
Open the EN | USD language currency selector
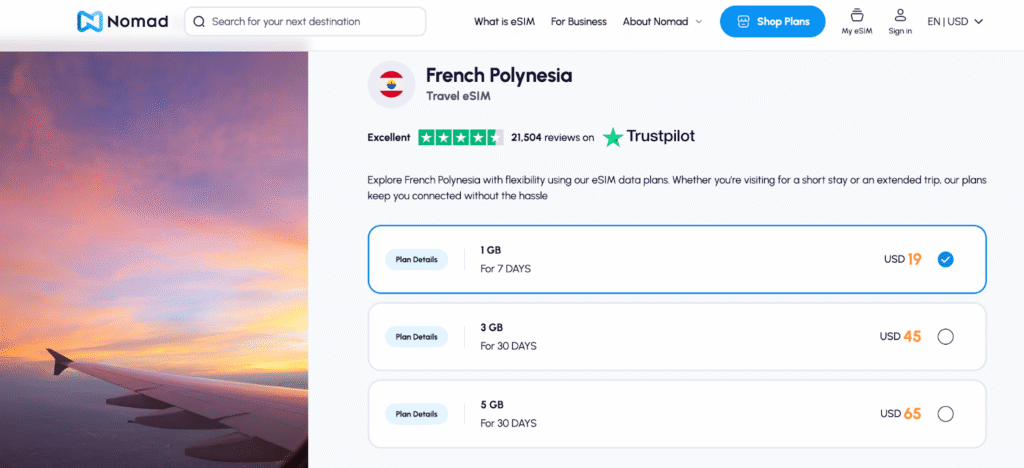(x=955, y=21)
